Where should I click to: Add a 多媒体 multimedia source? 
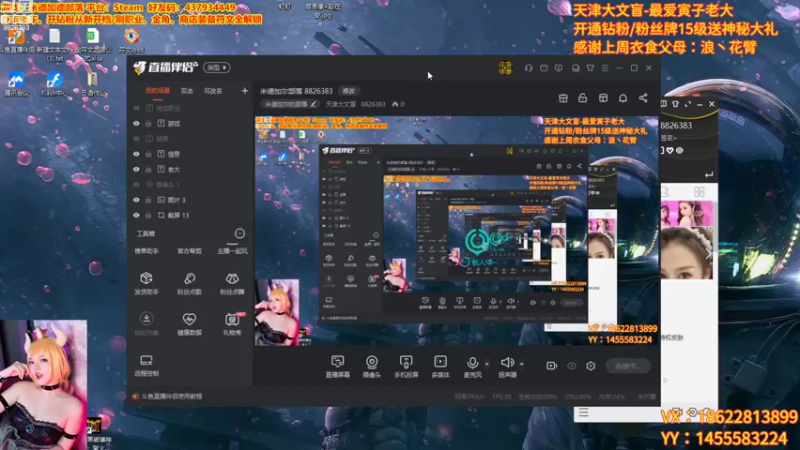click(440, 366)
